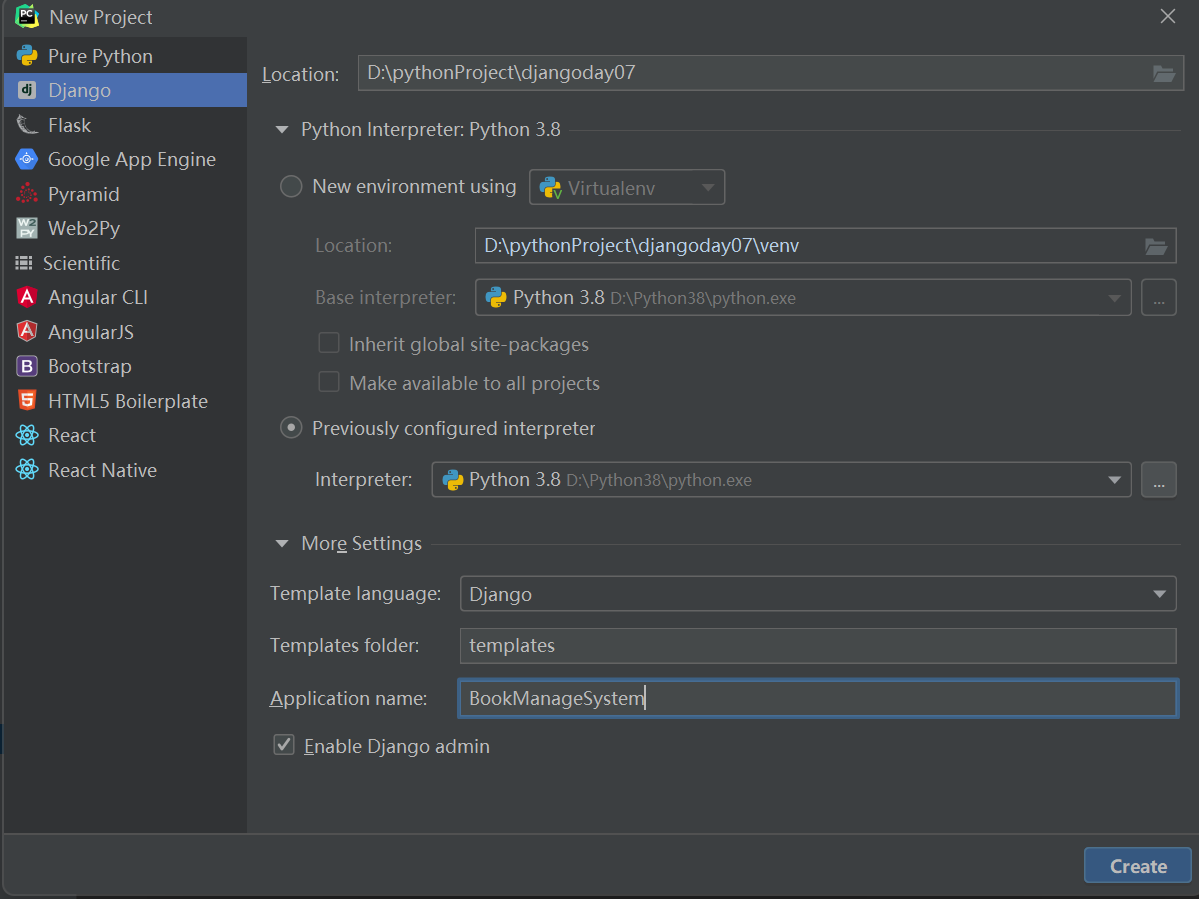Click the Bootstrap B icon
This screenshot has width=1199, height=899.
tap(27, 366)
